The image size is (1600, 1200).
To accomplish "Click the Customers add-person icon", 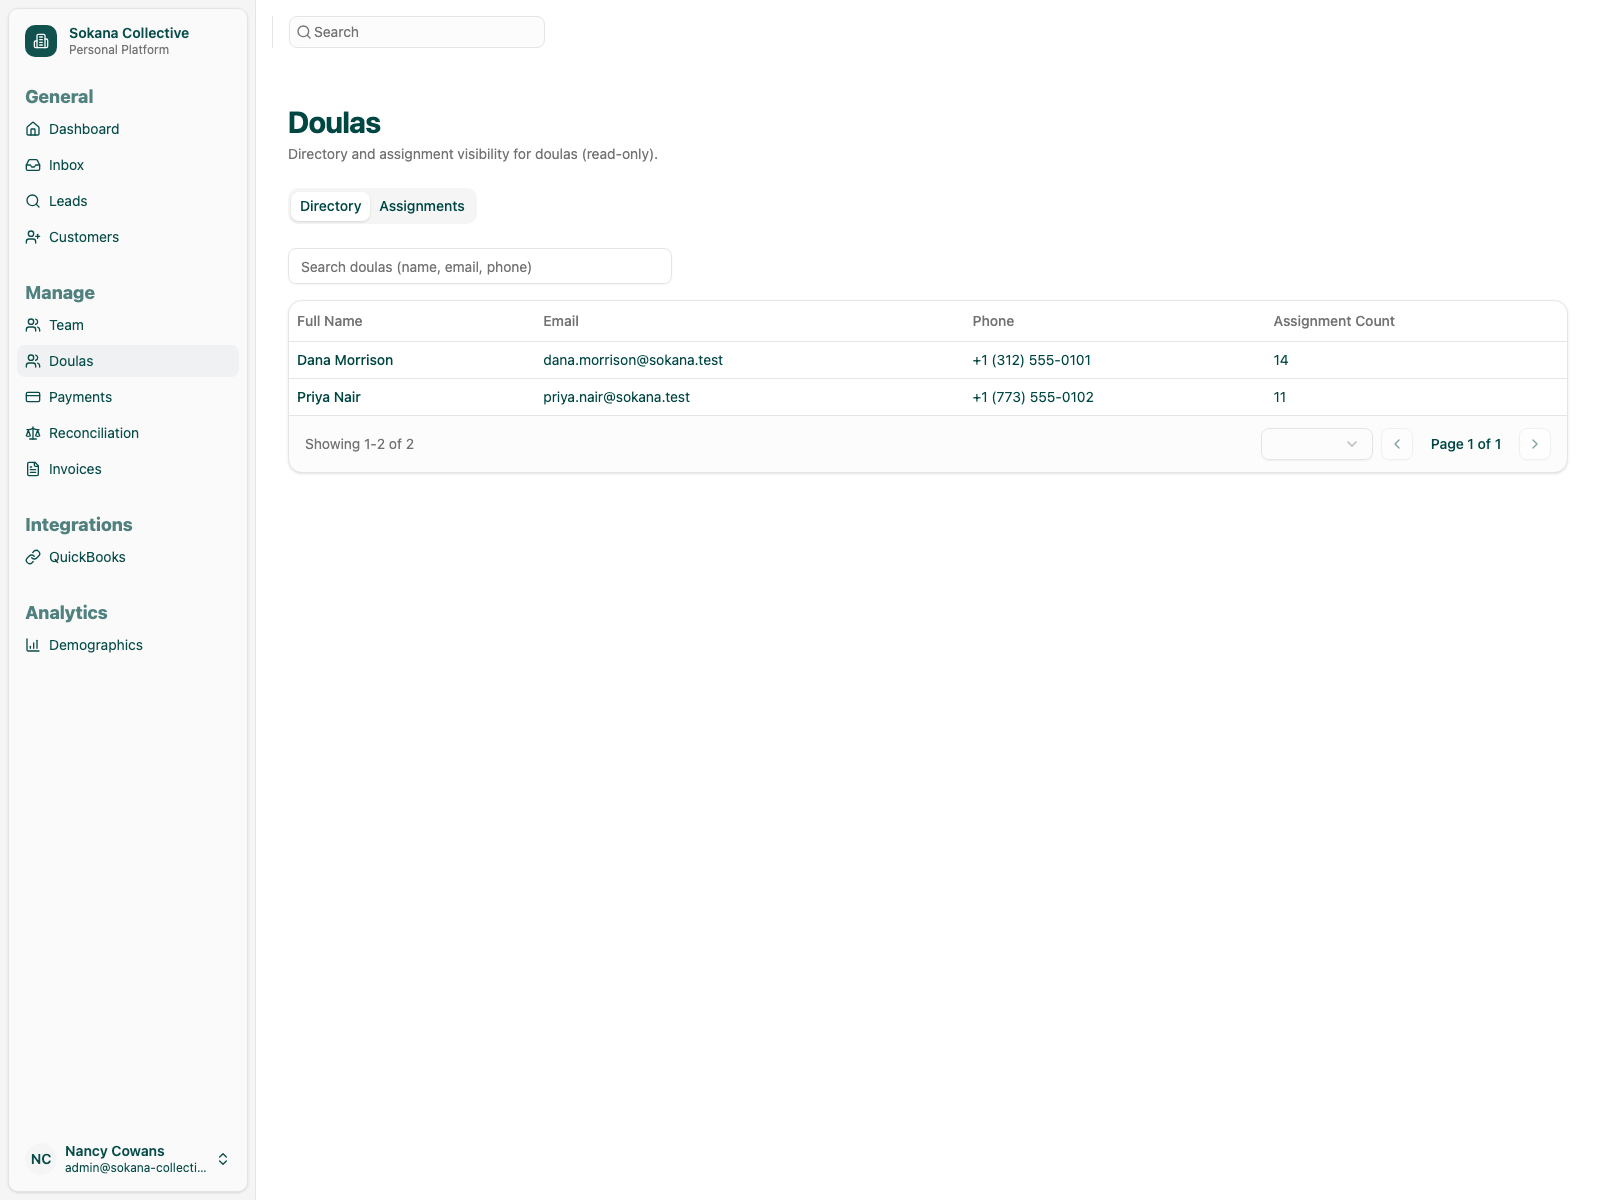I will tap(33, 237).
